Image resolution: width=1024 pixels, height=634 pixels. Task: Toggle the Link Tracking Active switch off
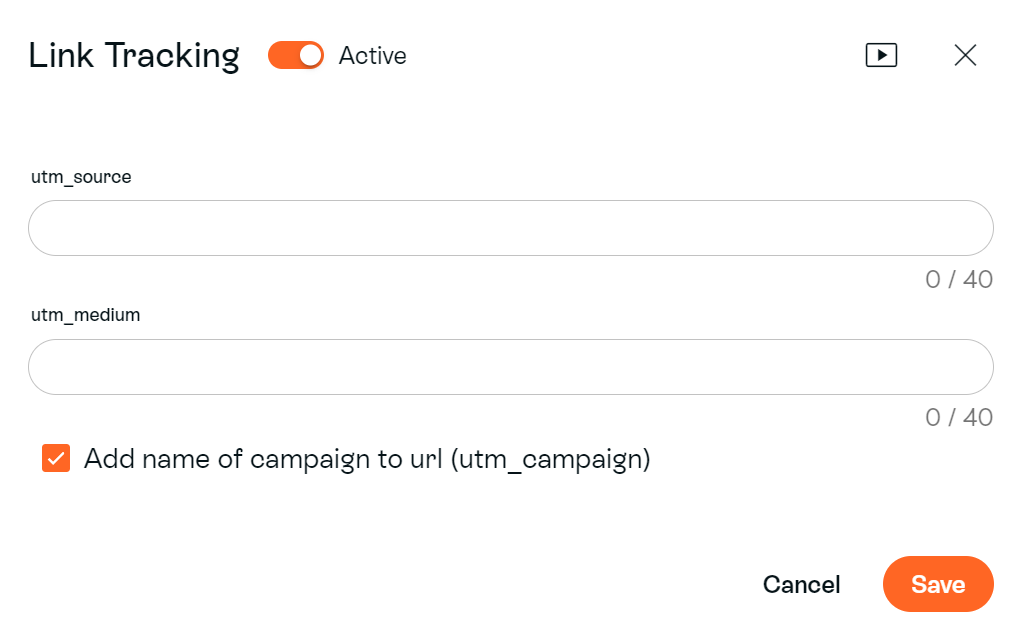296,55
